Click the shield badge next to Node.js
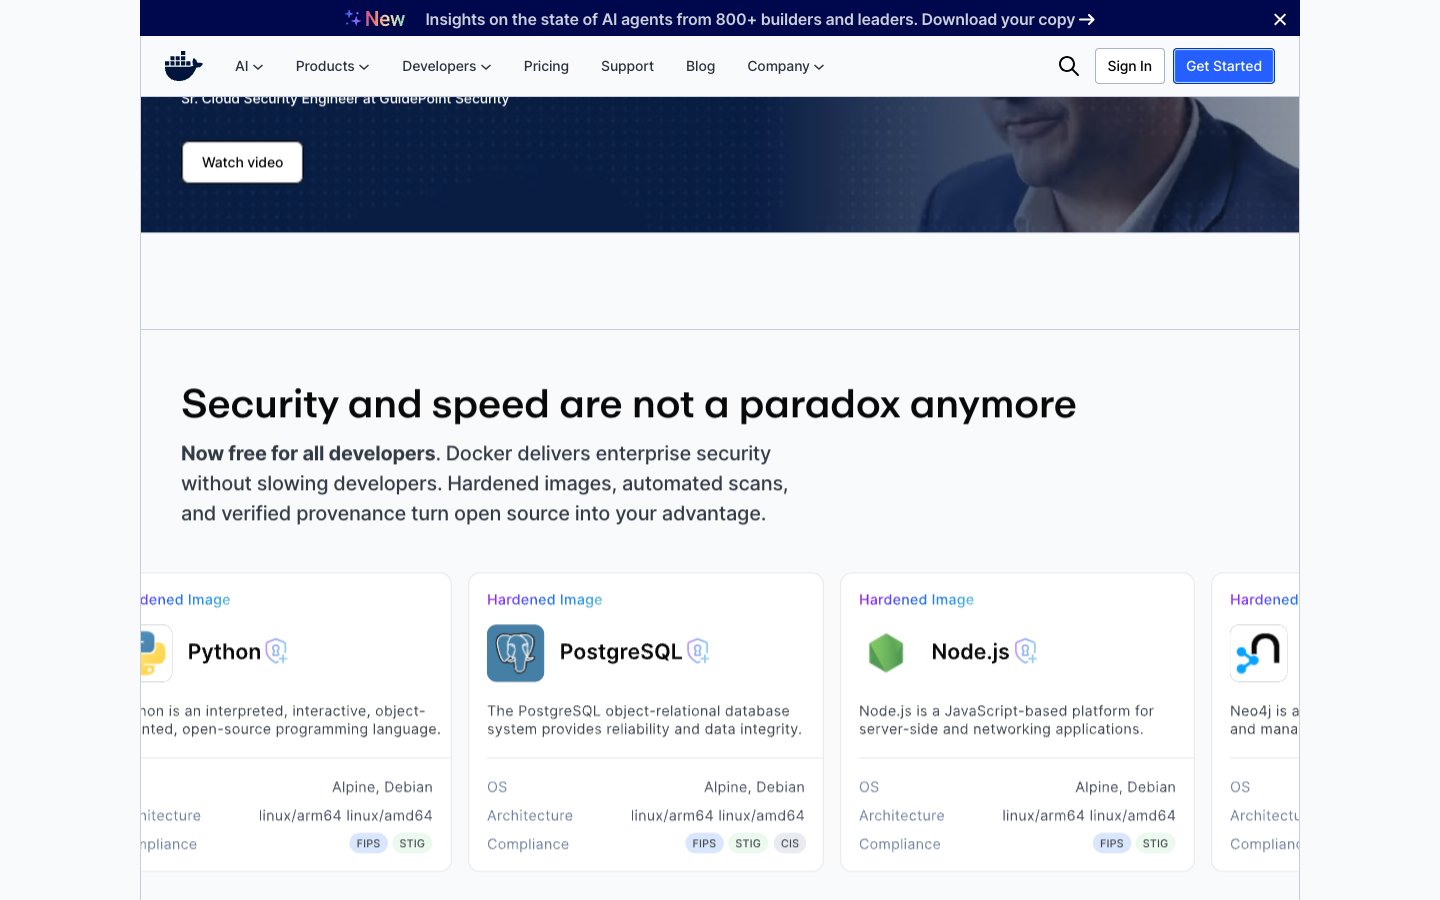The height and width of the screenshot is (900, 1440). click(1025, 652)
